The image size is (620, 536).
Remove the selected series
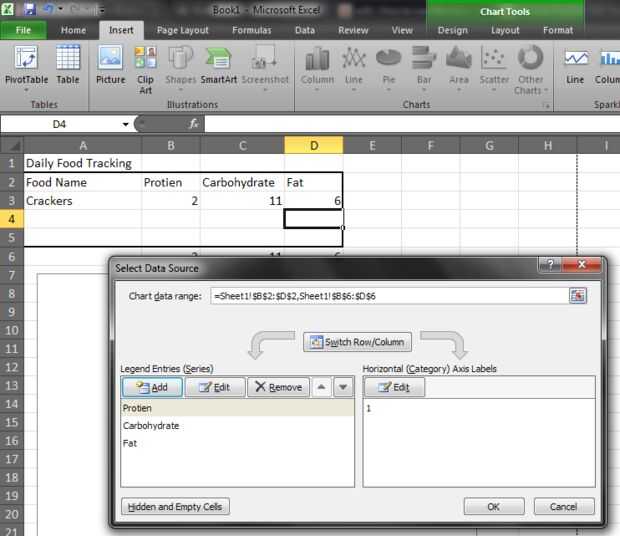click(278, 387)
